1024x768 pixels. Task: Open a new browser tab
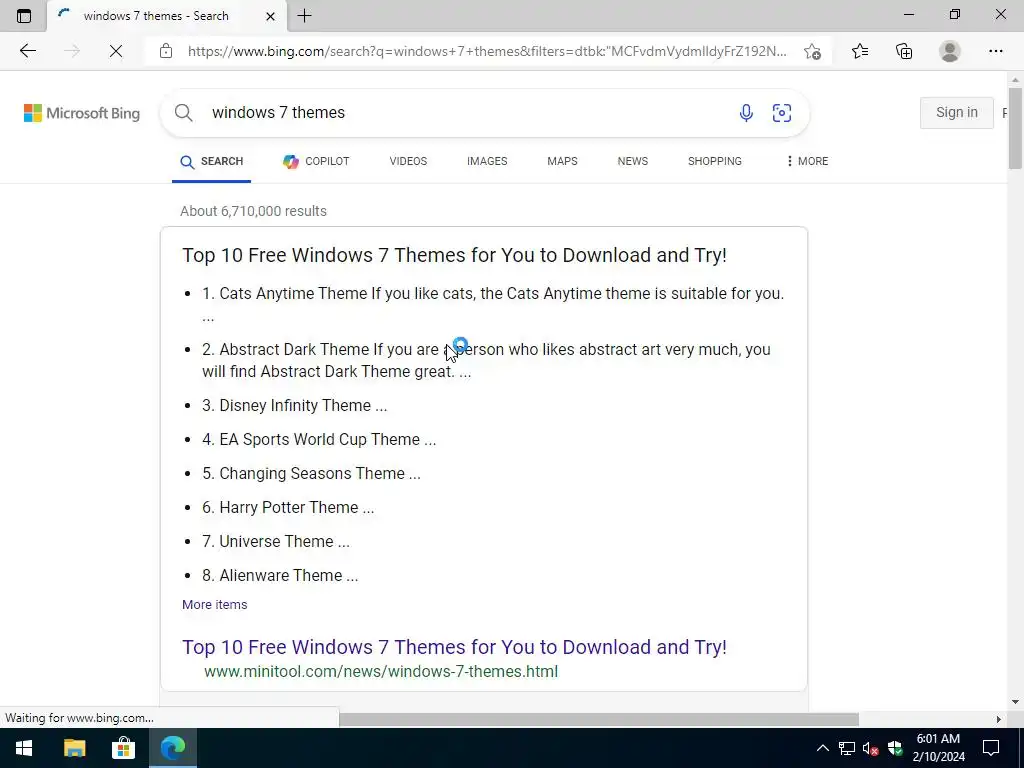pyautogui.click(x=304, y=16)
